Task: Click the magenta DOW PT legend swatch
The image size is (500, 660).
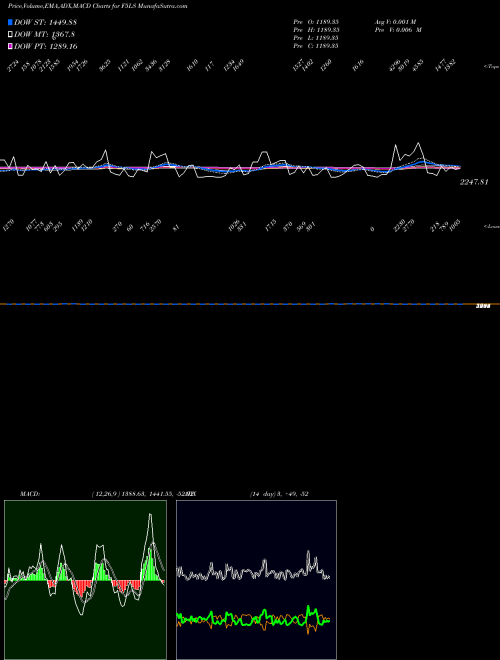Action: coord(10,46)
